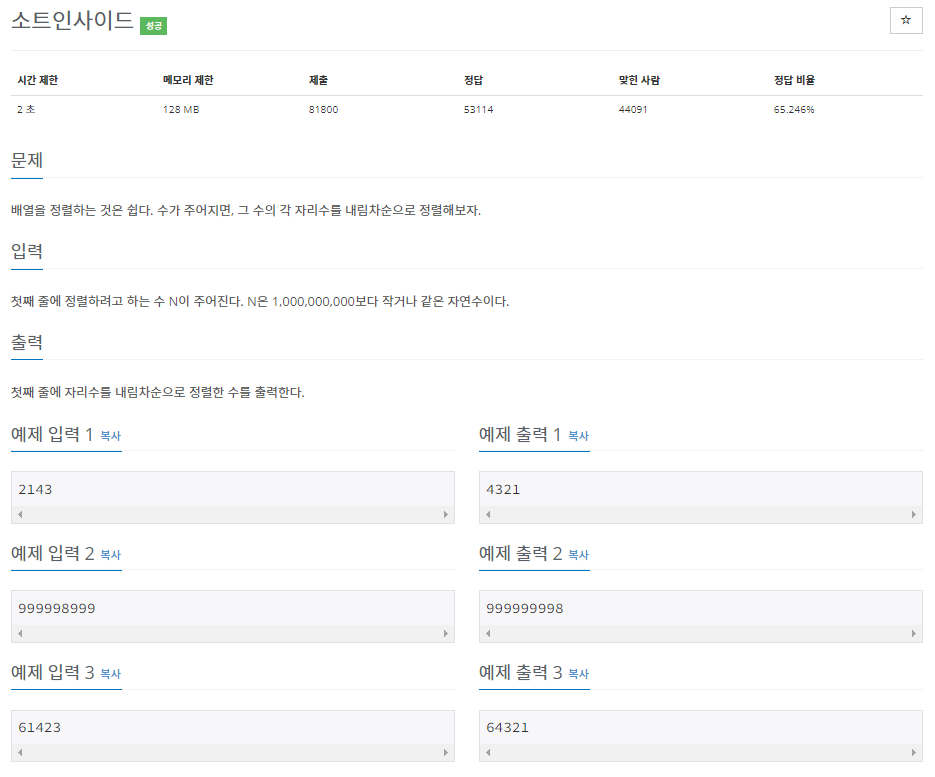This screenshot has height=777, width=935.
Task: Click the correct count 53114
Action: (x=478, y=110)
